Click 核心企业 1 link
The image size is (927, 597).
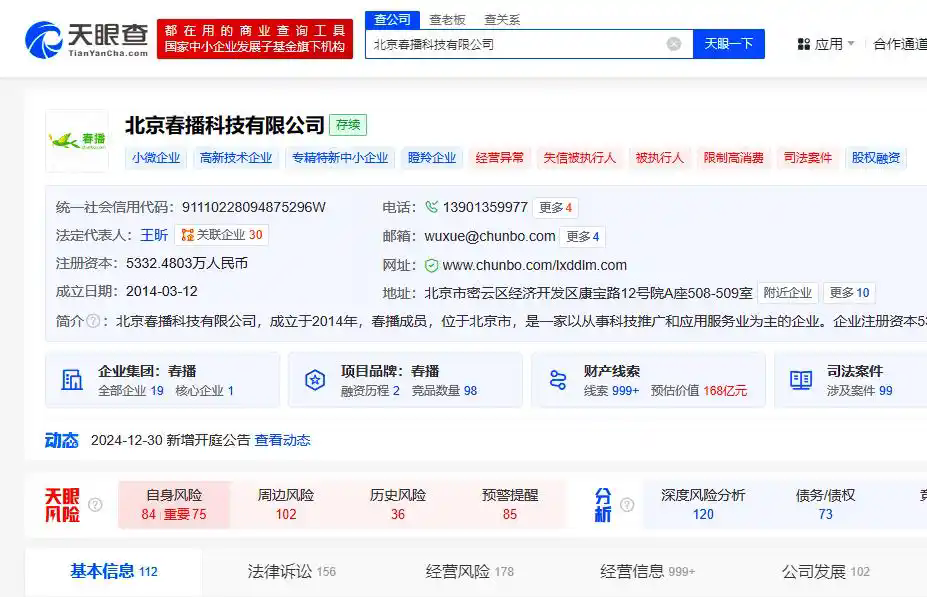coord(205,391)
